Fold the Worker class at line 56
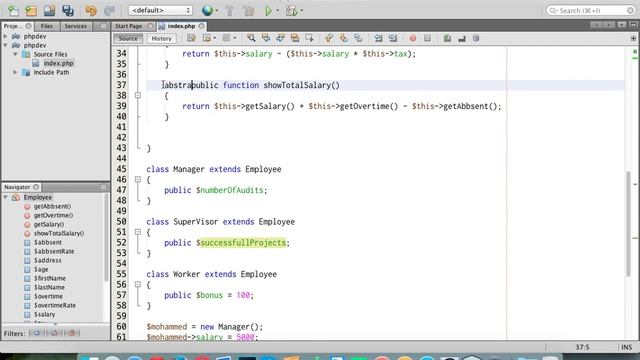 point(138,284)
